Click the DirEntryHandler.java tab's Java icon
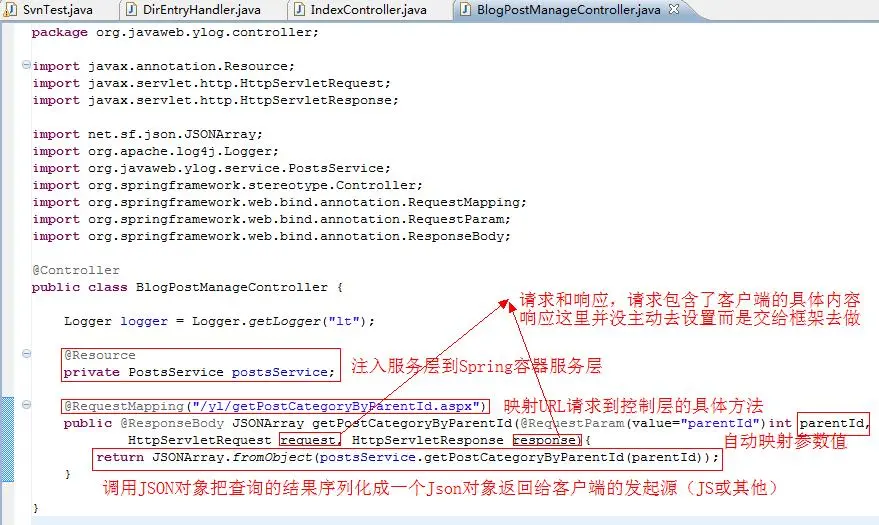The image size is (879, 525). tap(131, 10)
